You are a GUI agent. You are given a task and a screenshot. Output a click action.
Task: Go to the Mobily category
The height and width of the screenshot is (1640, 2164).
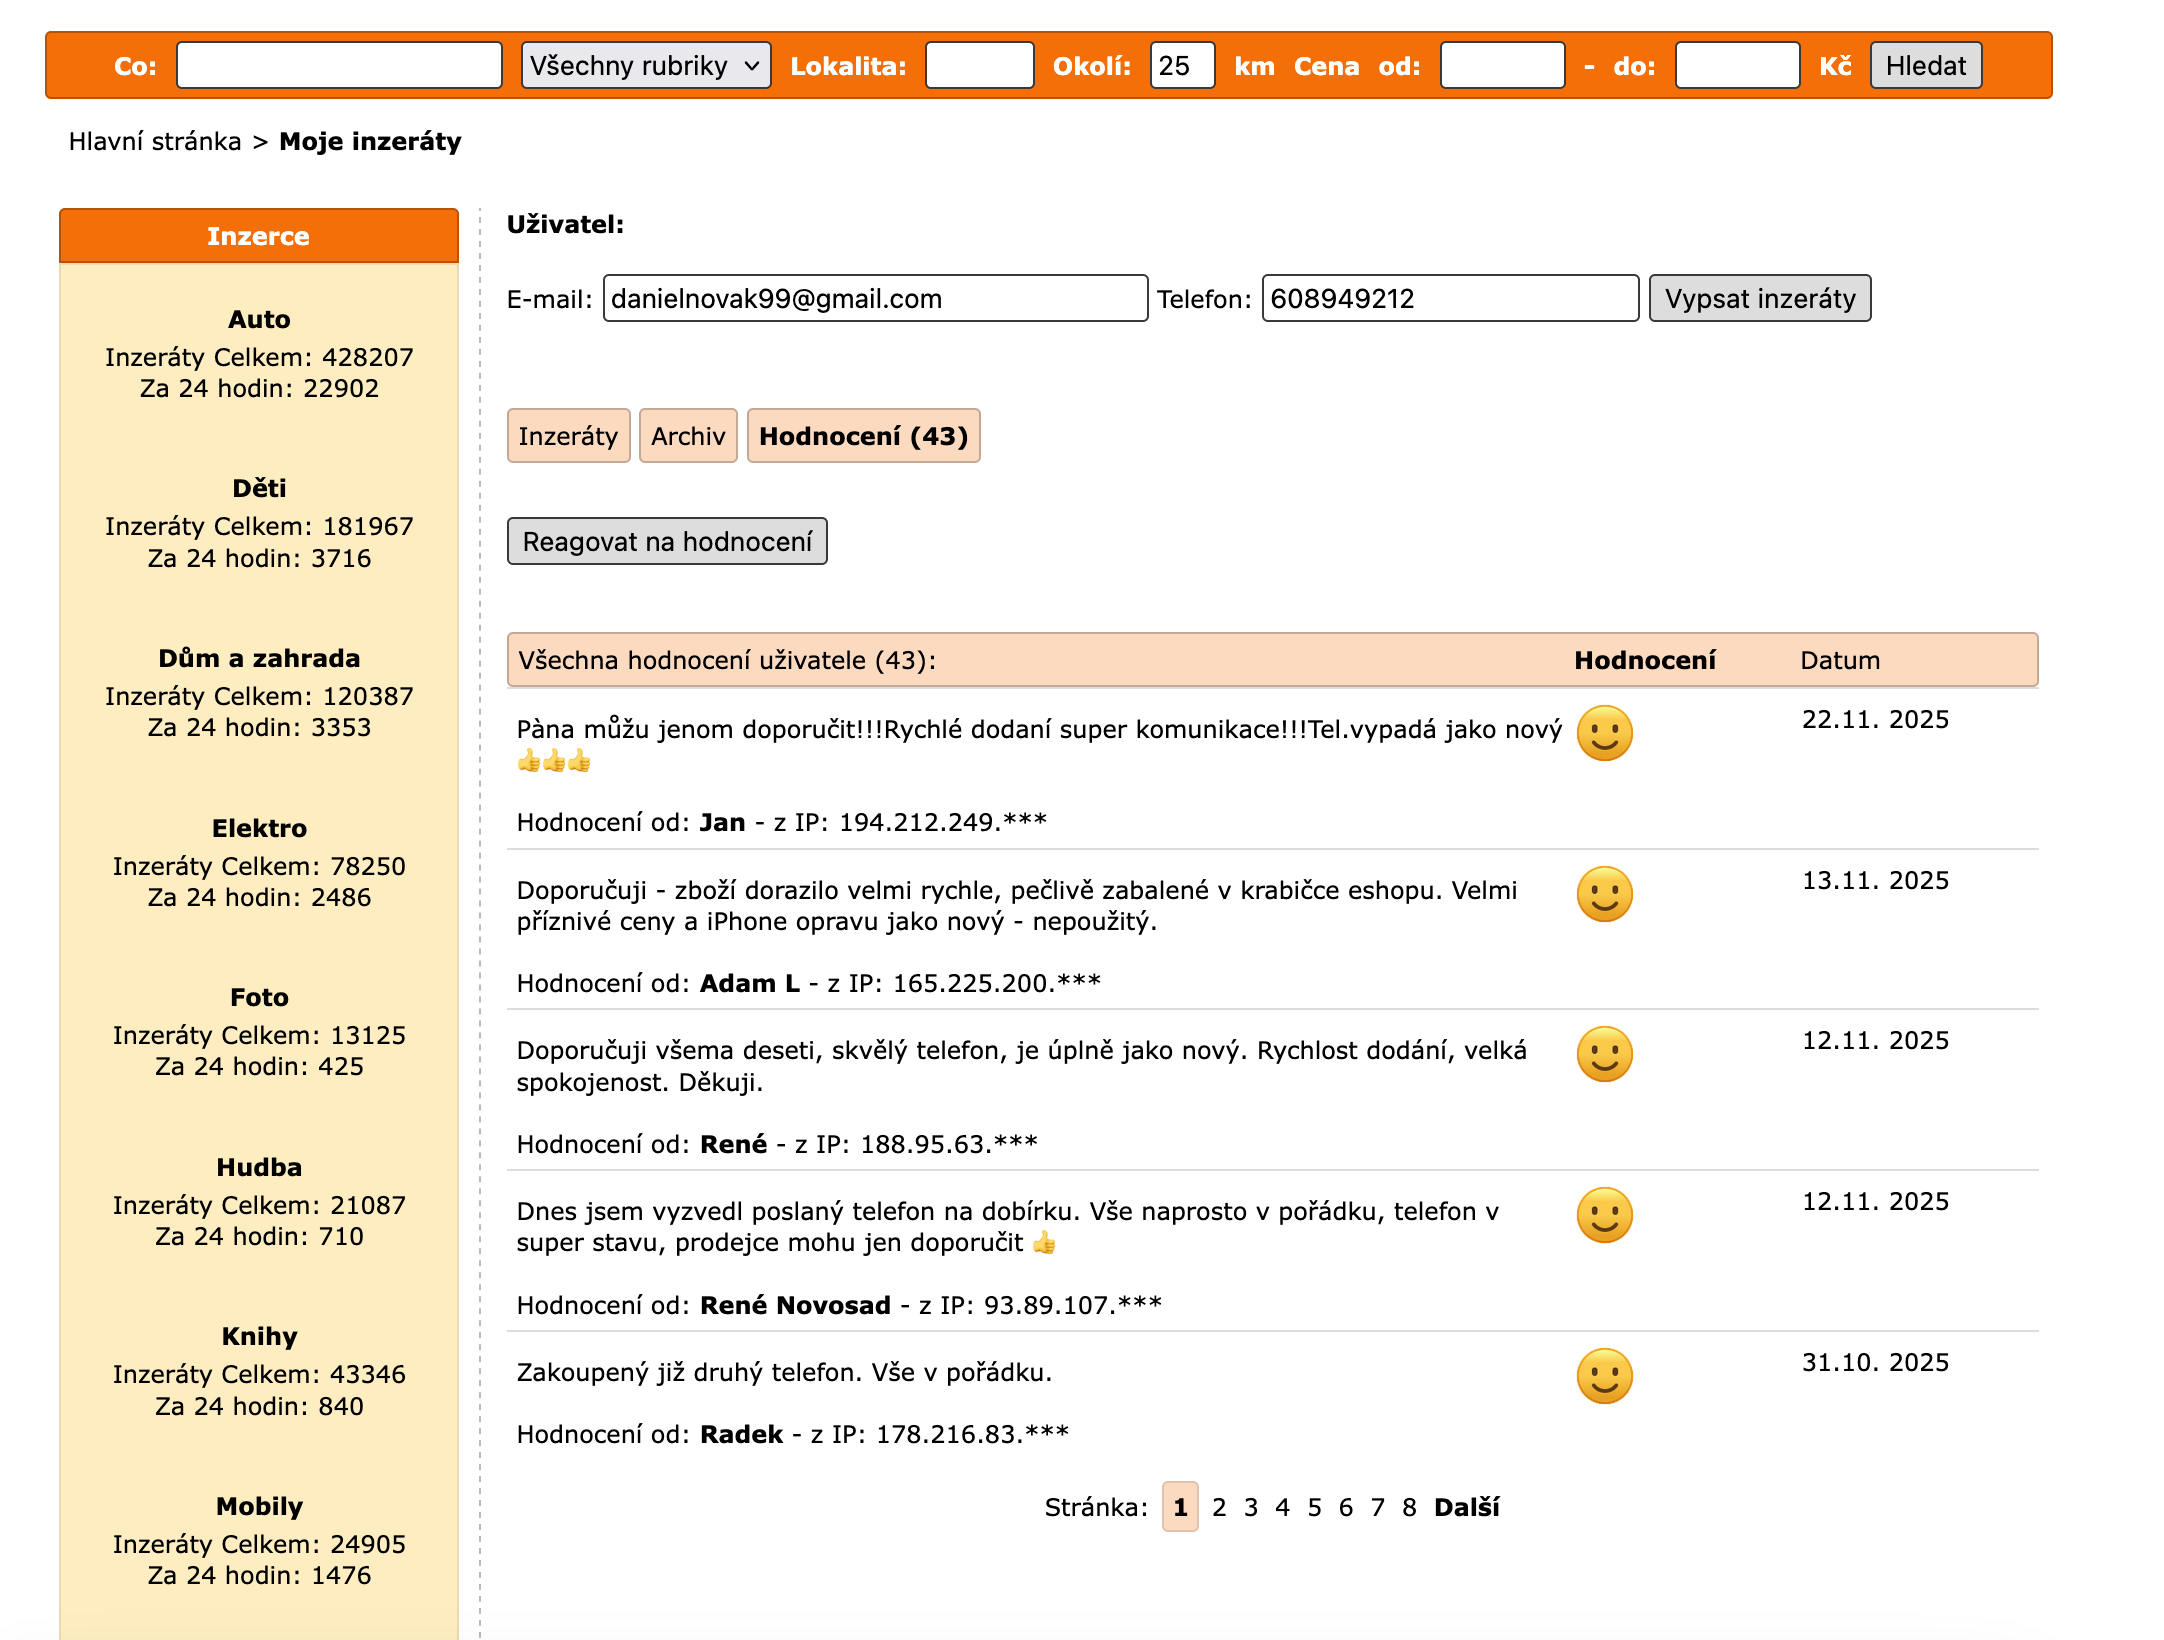(259, 1507)
